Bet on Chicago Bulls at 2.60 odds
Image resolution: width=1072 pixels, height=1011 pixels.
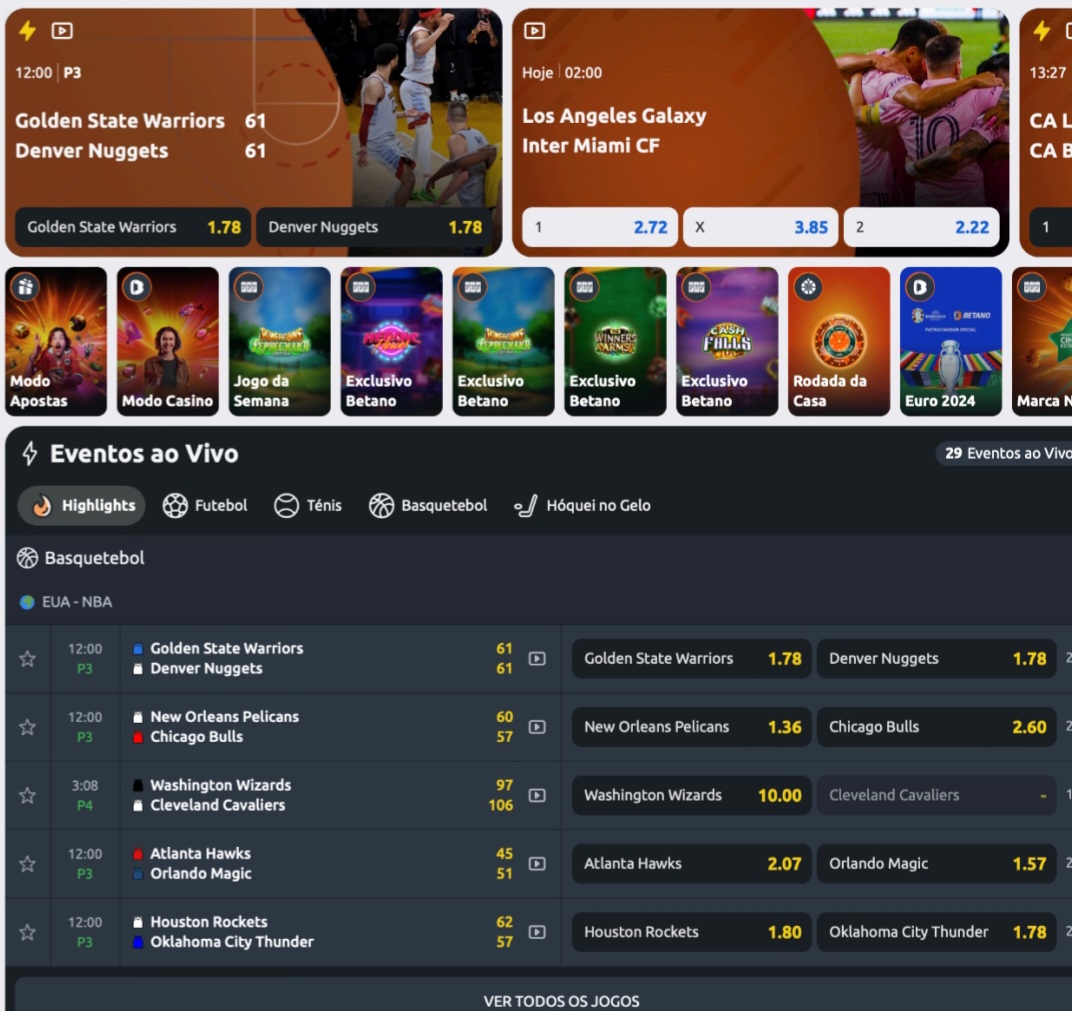pos(937,727)
